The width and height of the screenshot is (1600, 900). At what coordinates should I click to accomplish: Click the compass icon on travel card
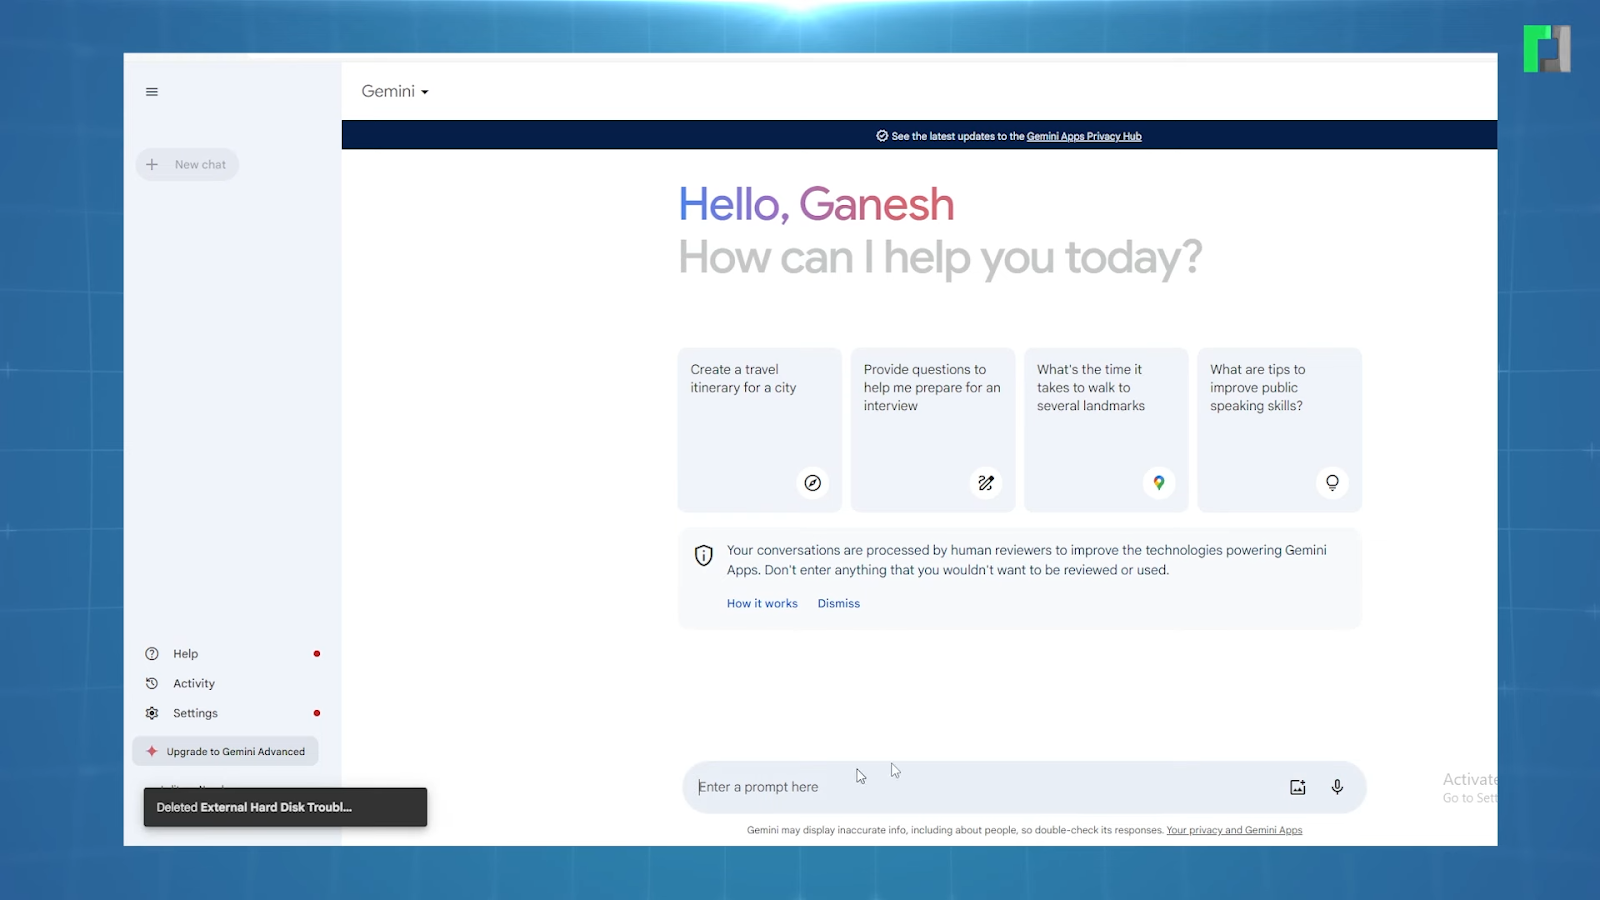pos(813,483)
